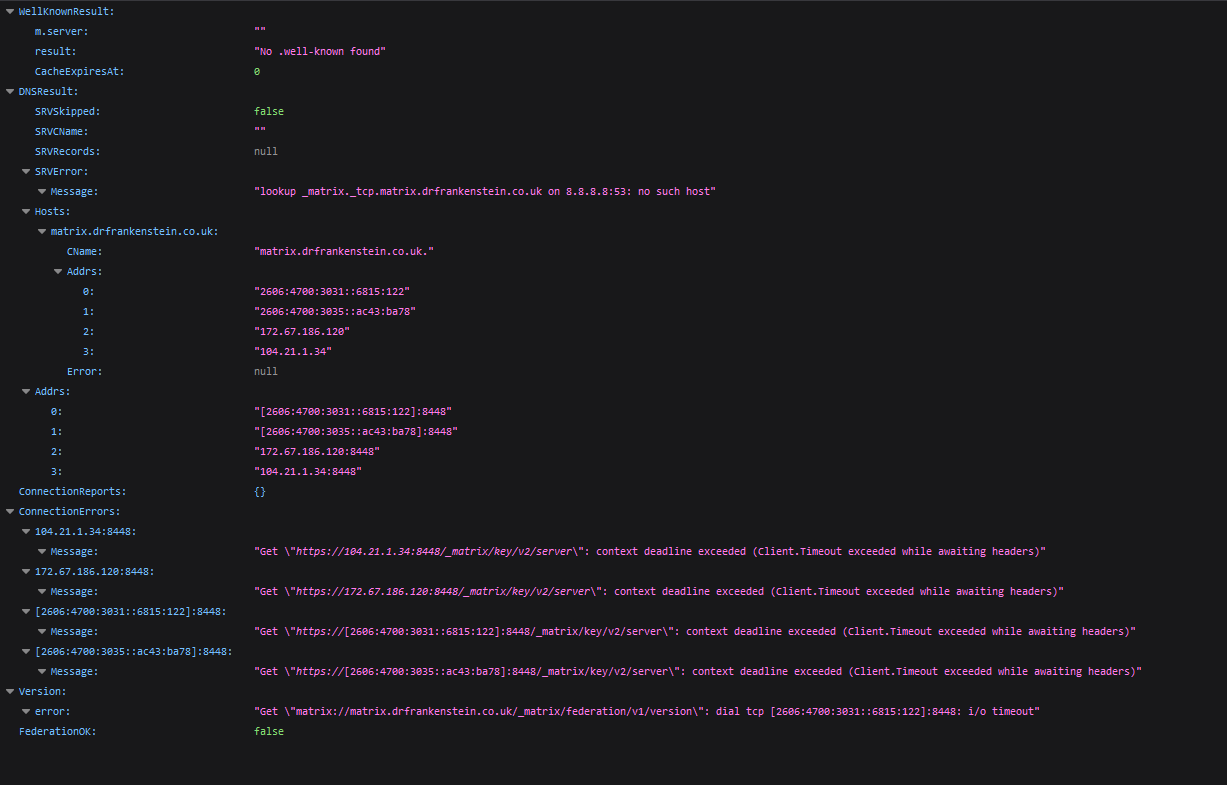This screenshot has width=1227, height=785.
Task: Select the SRVError lookup message string
Action: pos(486,191)
